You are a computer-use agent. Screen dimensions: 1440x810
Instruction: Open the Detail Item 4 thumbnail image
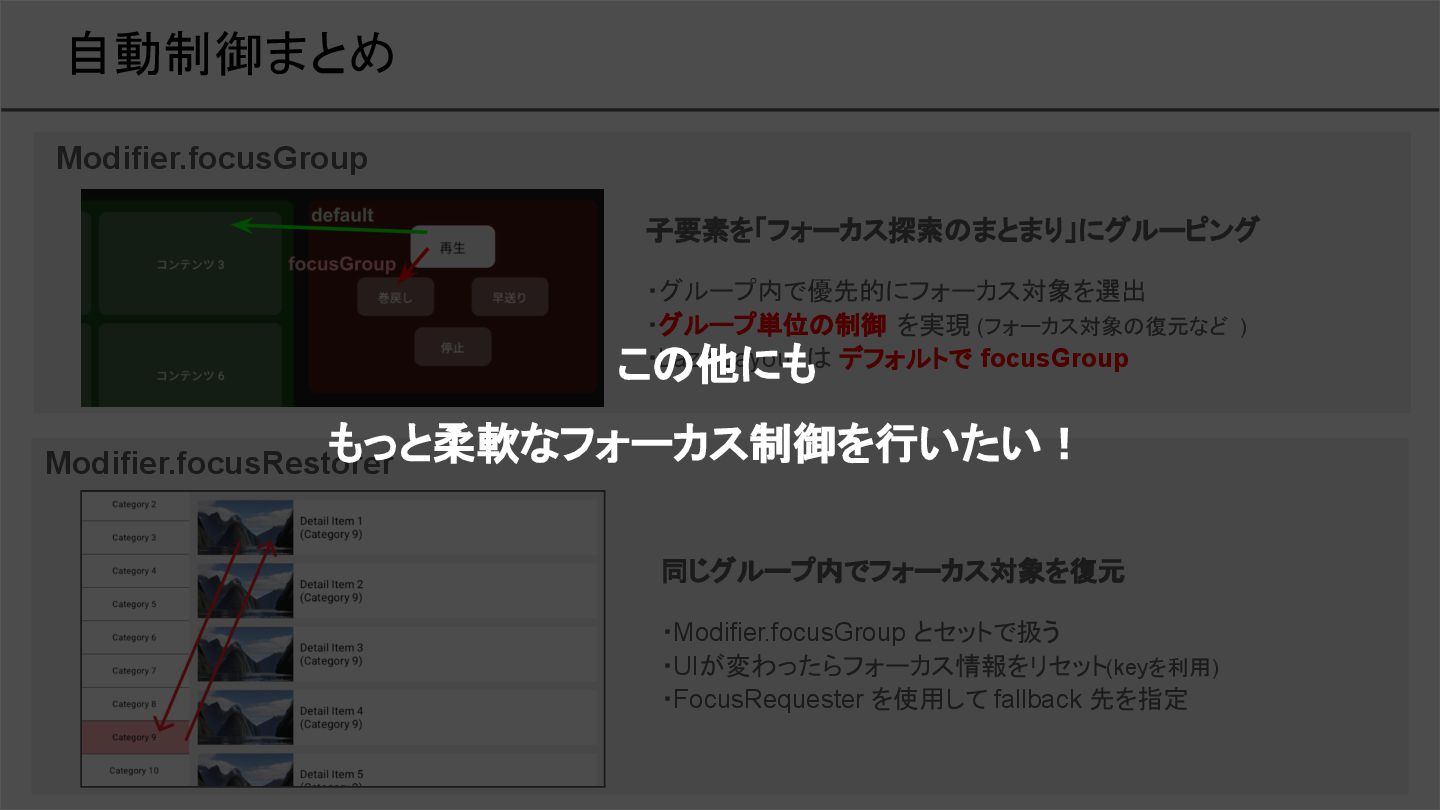[245, 717]
